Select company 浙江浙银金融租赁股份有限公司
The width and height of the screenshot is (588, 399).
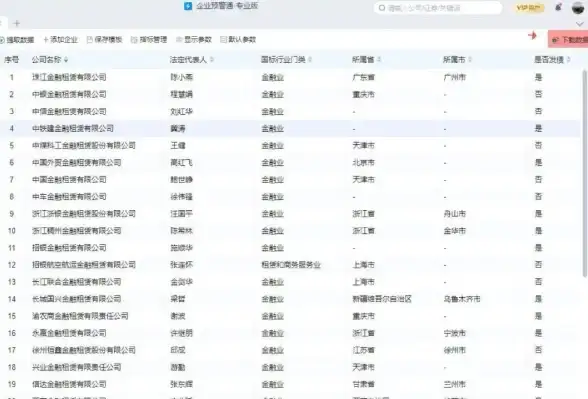pyautogui.click(x=84, y=214)
